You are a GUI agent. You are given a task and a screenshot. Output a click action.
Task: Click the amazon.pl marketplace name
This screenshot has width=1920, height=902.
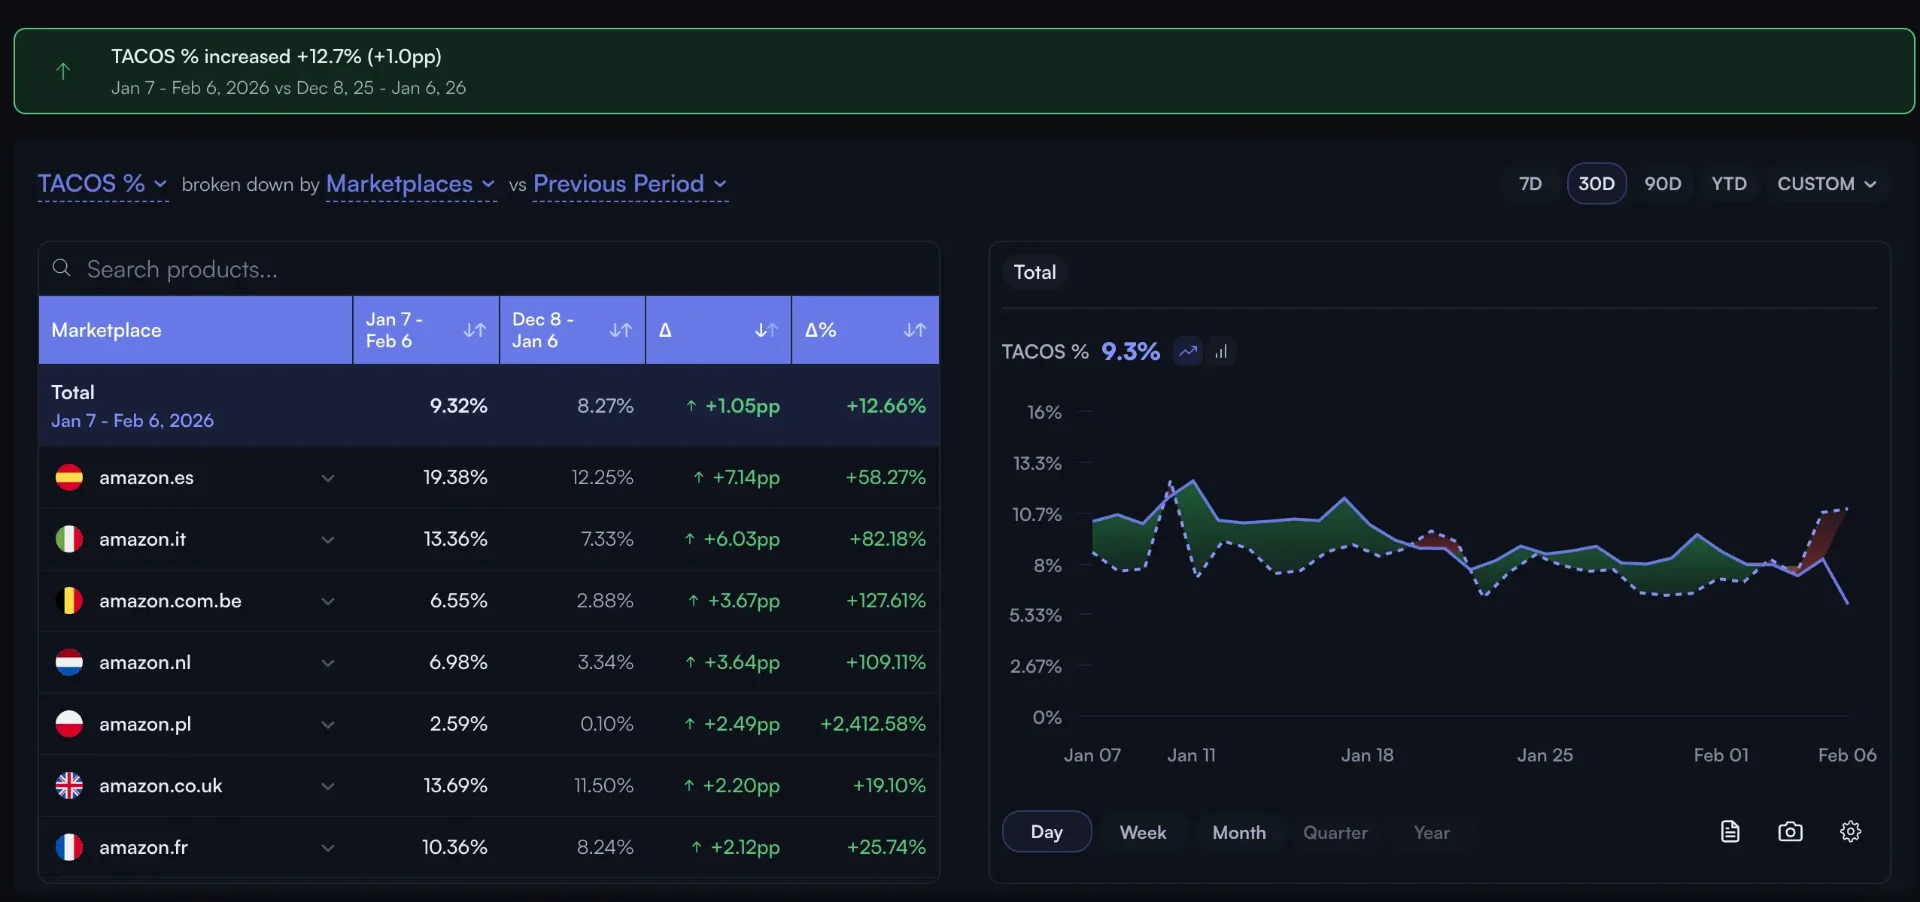click(x=145, y=724)
